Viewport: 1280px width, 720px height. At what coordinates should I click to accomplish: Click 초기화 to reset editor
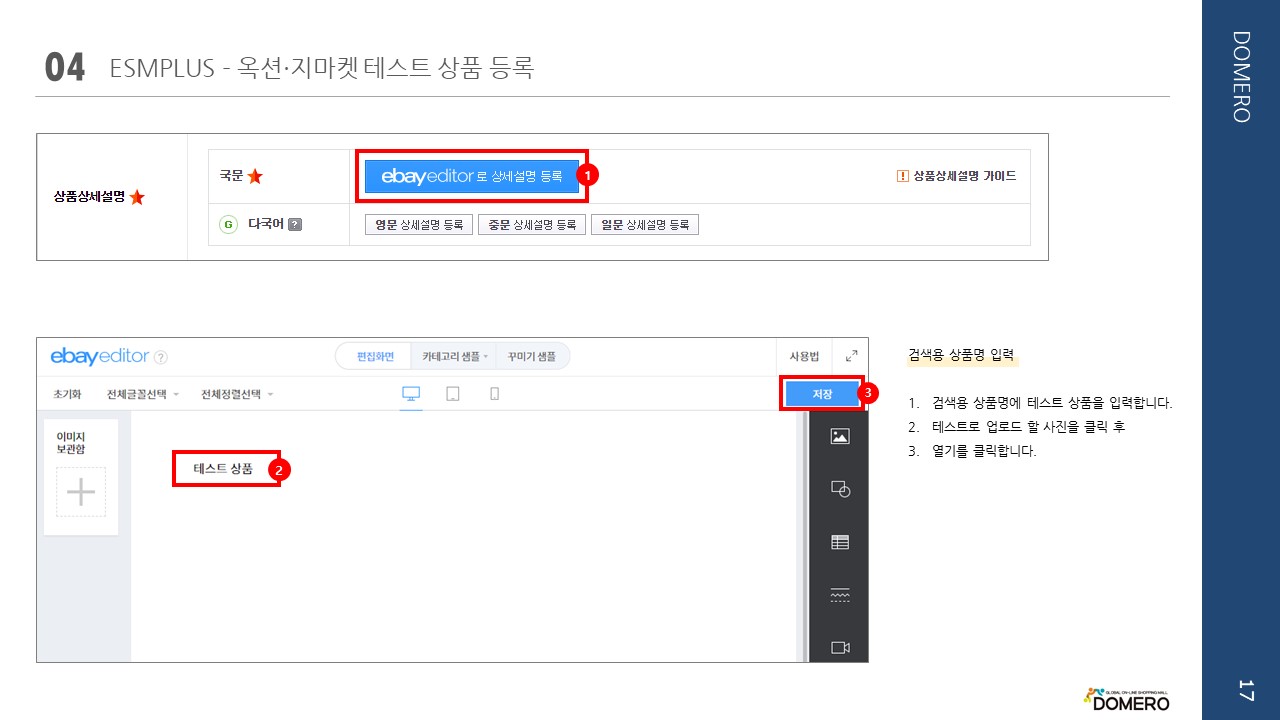[67, 394]
